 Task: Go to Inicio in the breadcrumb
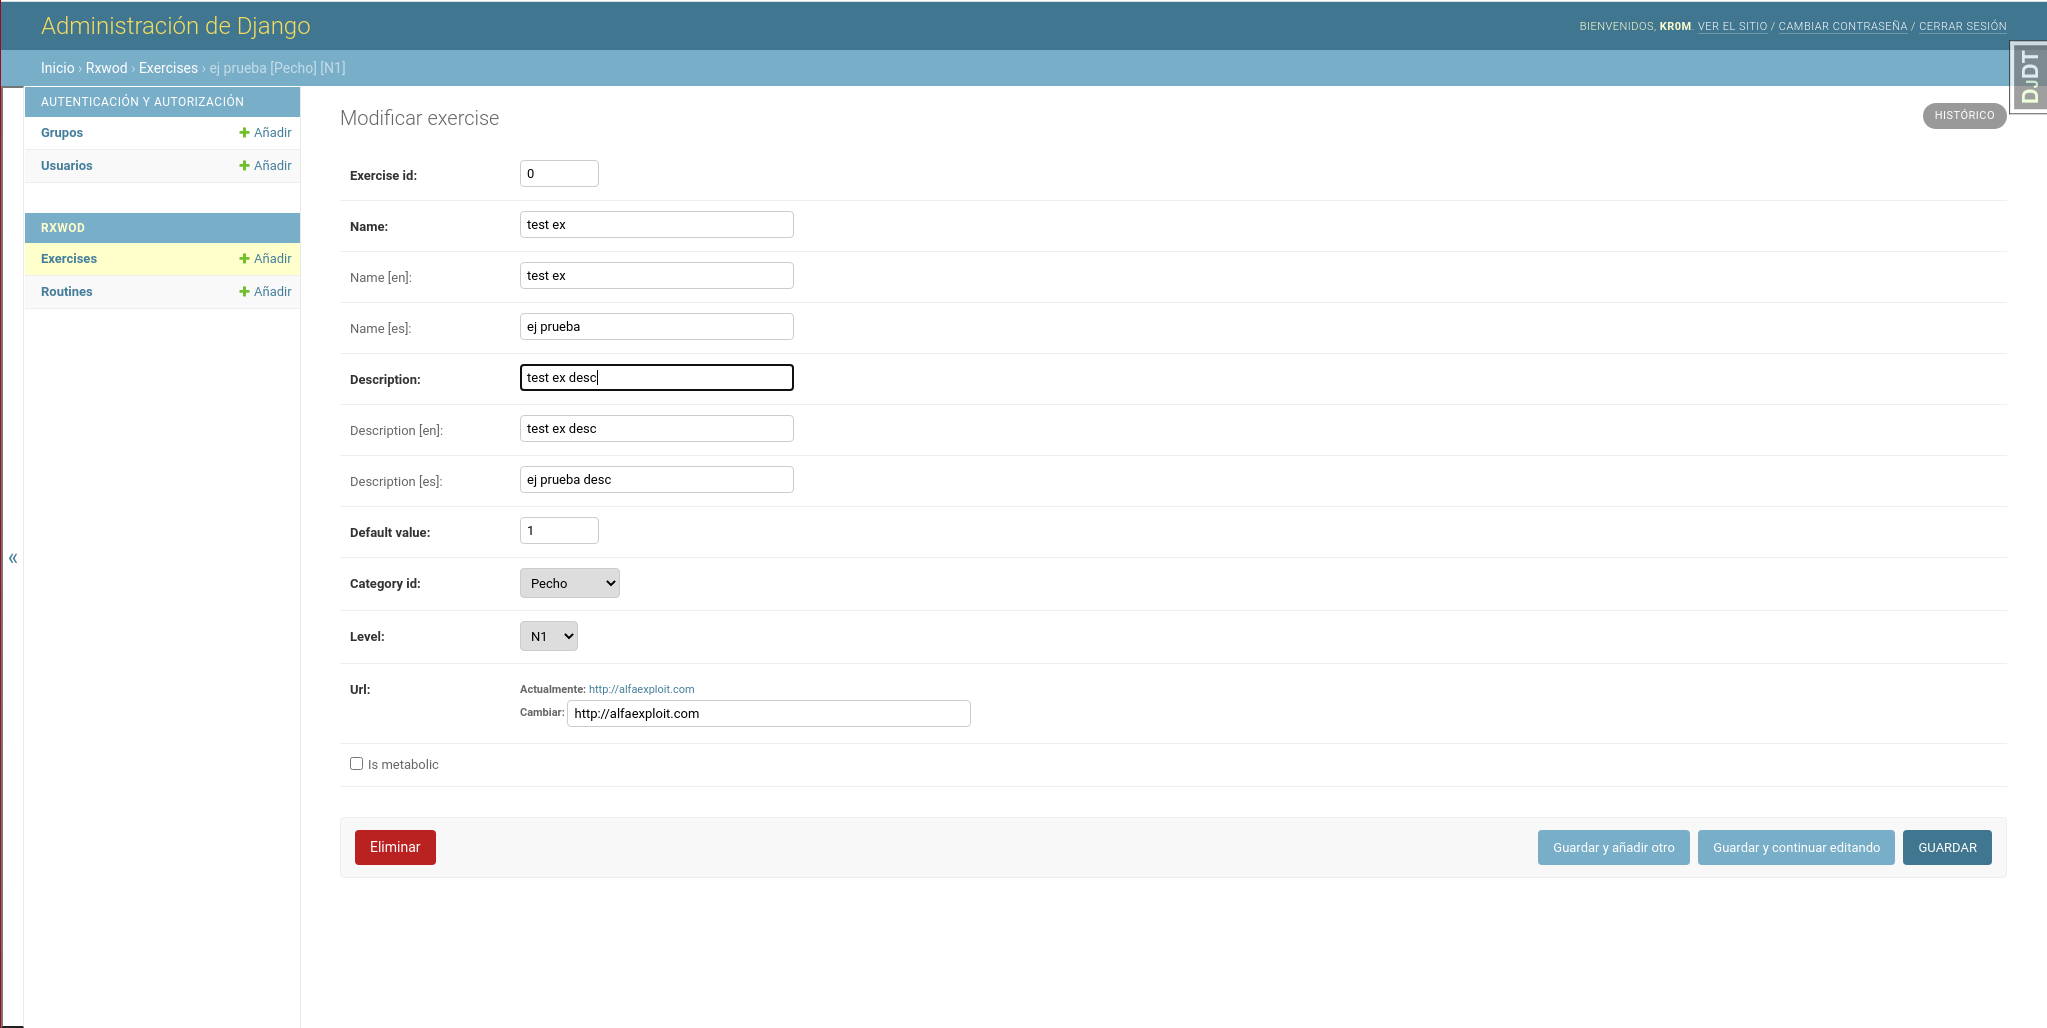pyautogui.click(x=57, y=68)
